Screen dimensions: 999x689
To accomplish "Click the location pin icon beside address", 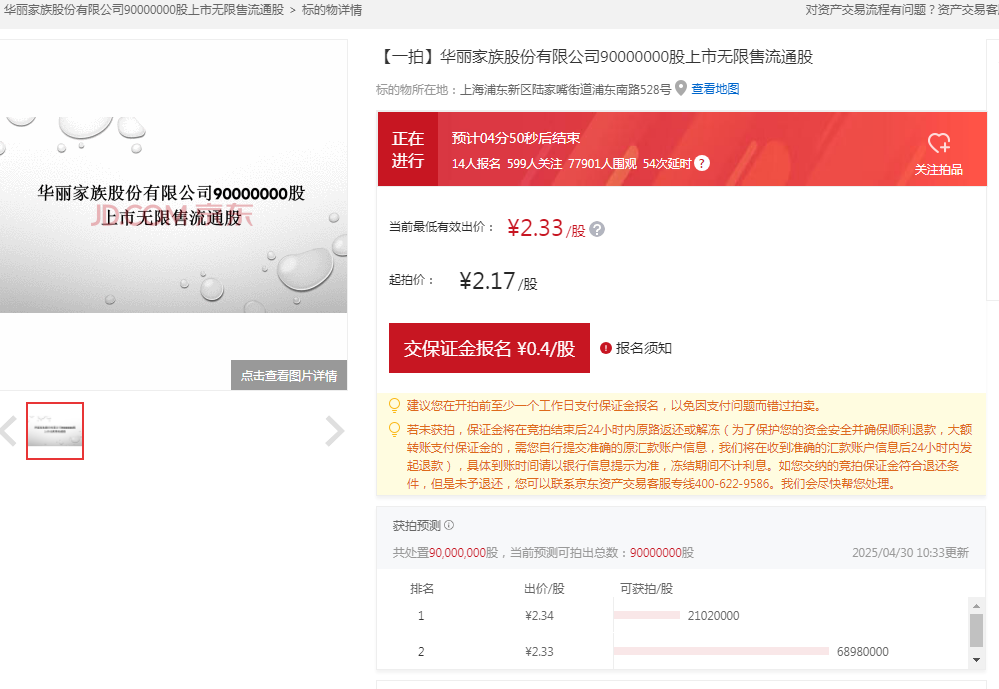I will (x=680, y=88).
